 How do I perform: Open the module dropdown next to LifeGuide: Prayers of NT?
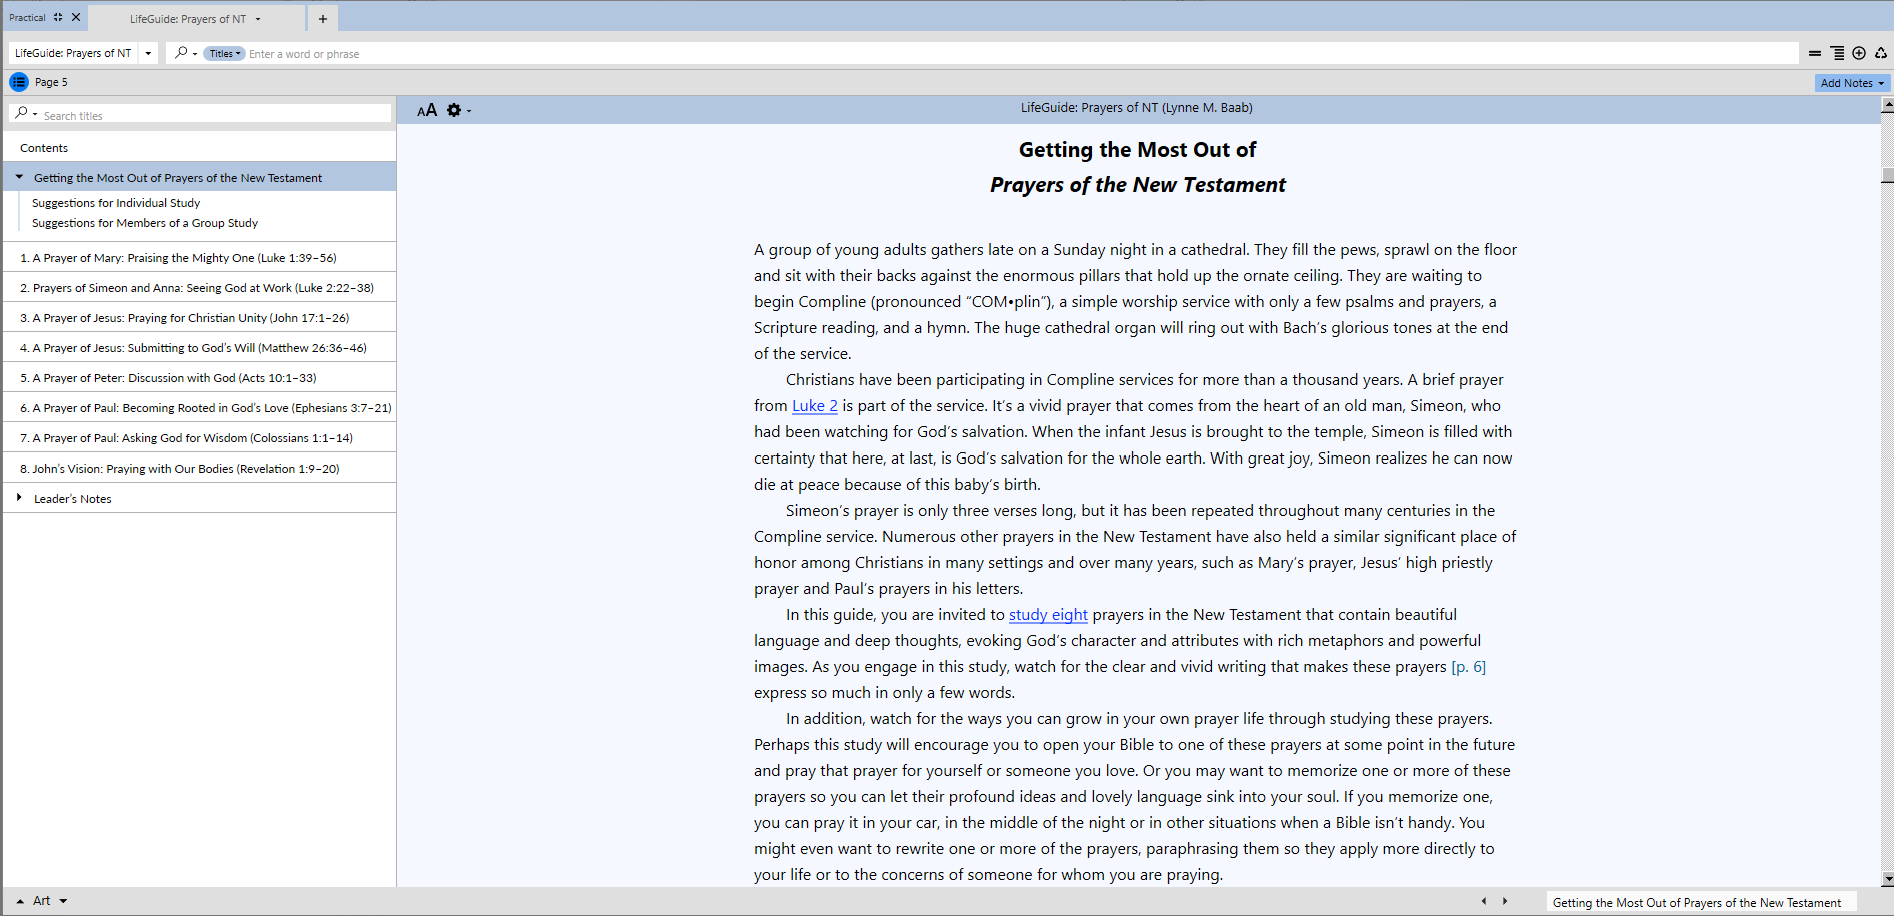coord(148,53)
